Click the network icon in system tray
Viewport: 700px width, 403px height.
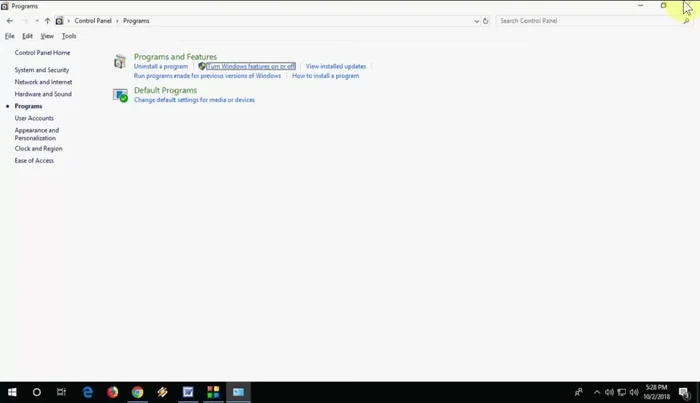pyautogui.click(x=621, y=392)
